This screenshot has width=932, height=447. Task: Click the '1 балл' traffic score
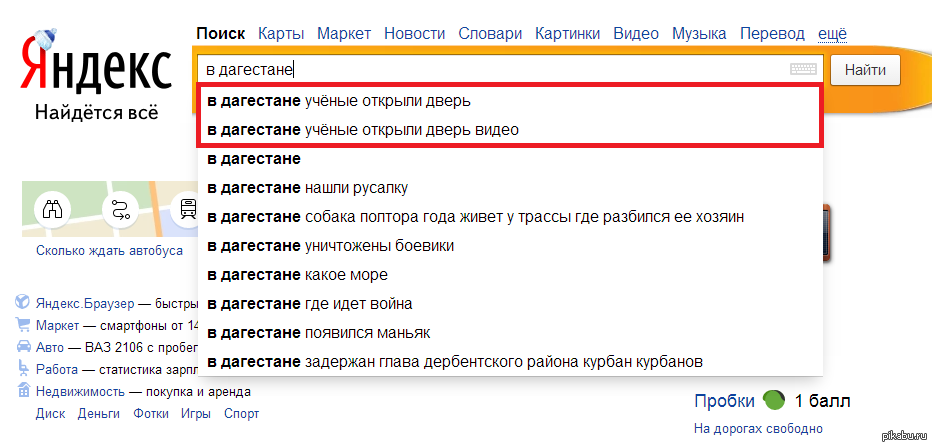pyautogui.click(x=823, y=401)
